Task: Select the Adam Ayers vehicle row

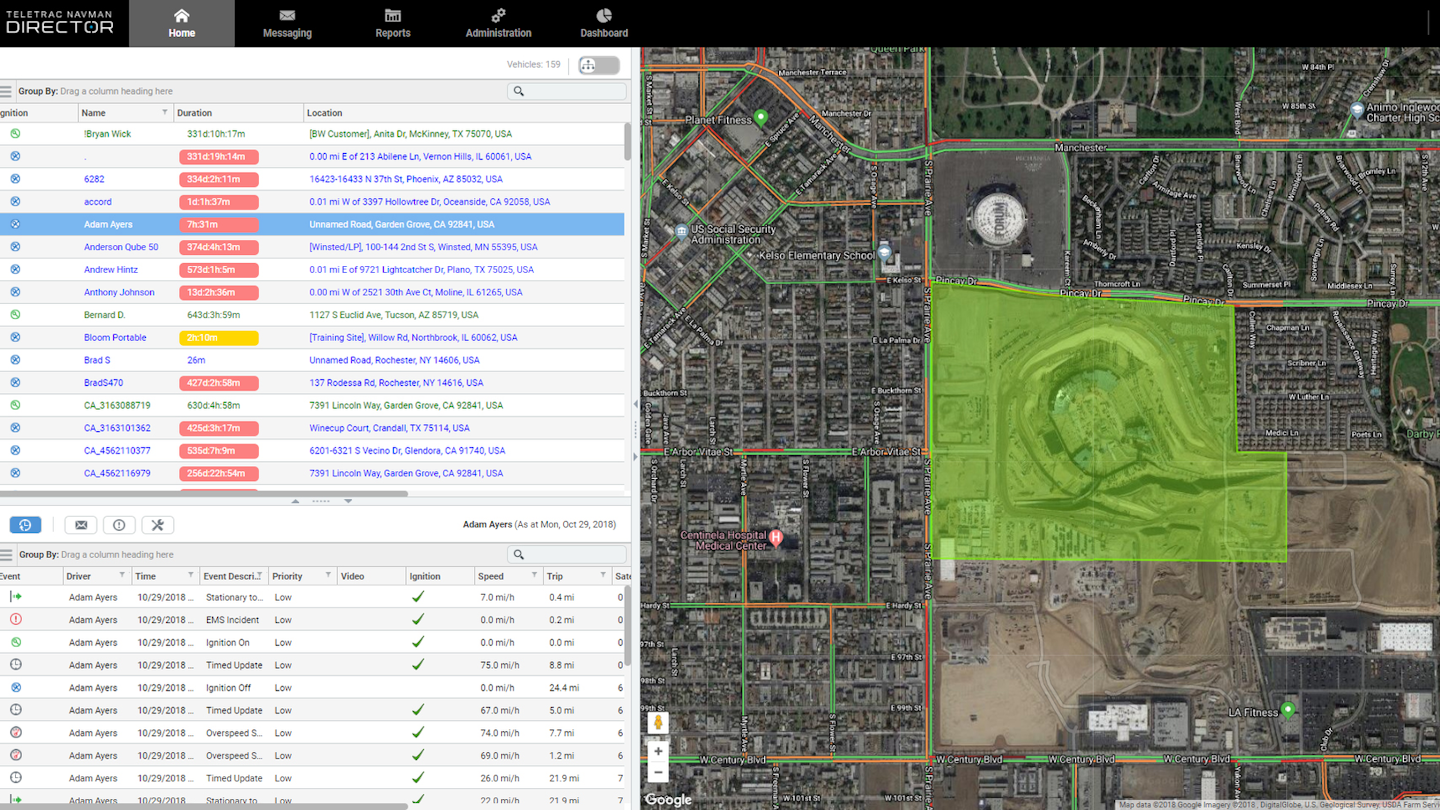Action: (x=312, y=225)
